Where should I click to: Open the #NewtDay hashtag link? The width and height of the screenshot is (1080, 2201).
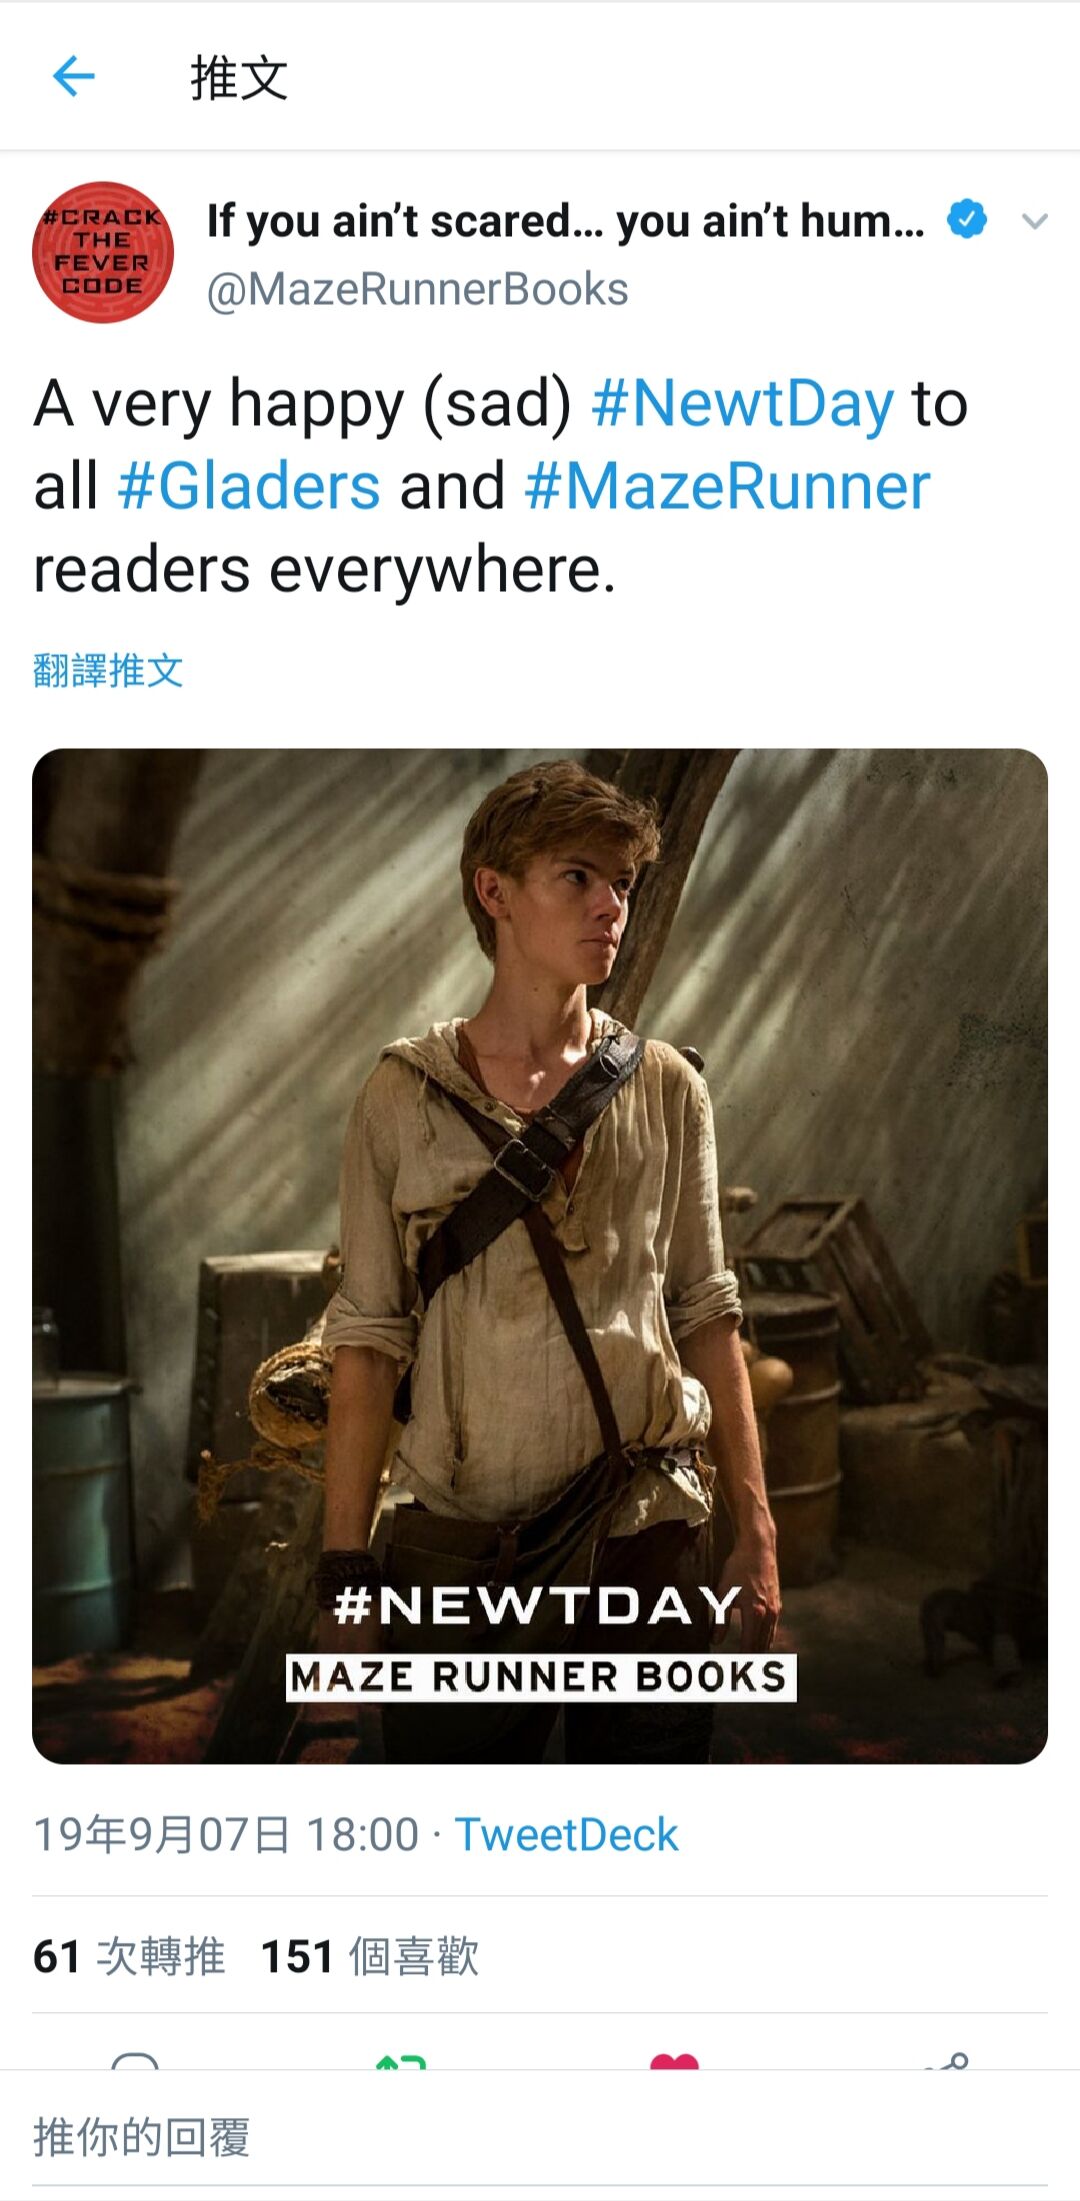pos(743,404)
